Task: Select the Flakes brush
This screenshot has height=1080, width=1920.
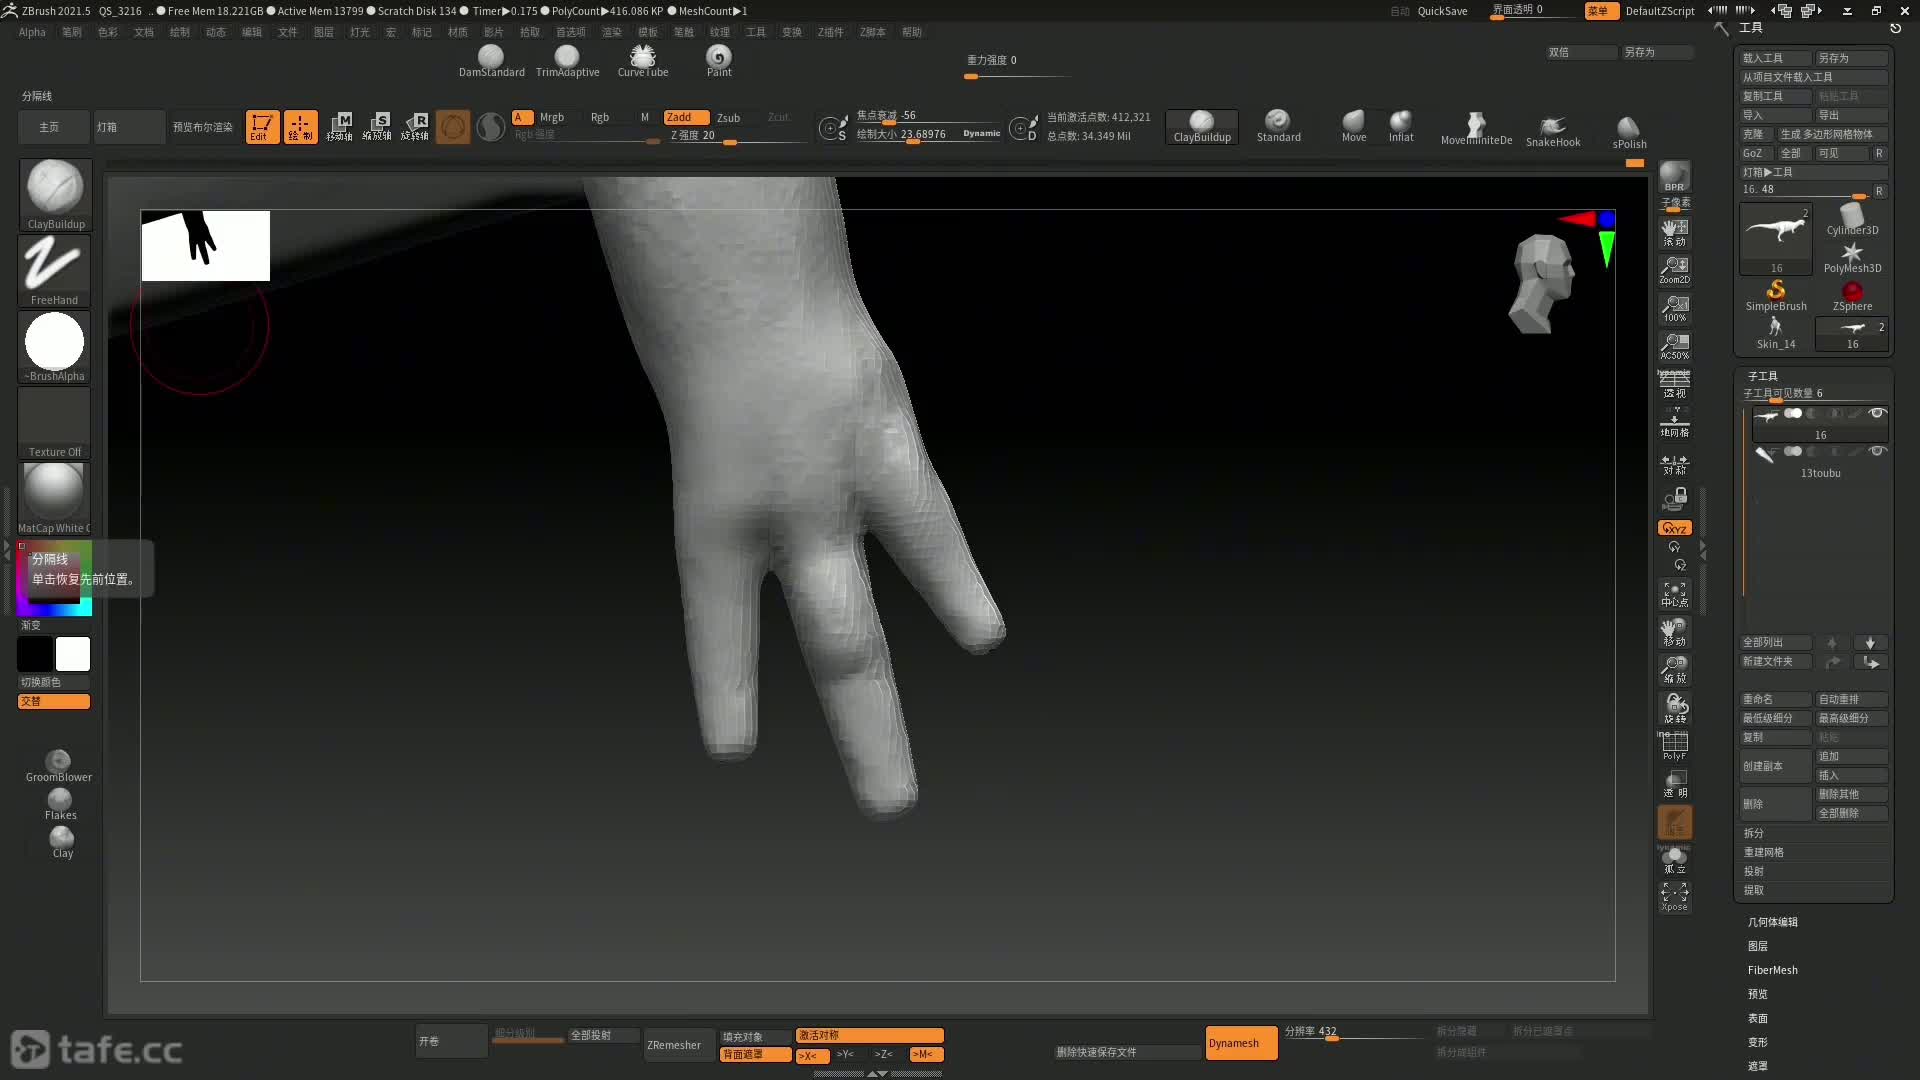Action: (x=60, y=804)
